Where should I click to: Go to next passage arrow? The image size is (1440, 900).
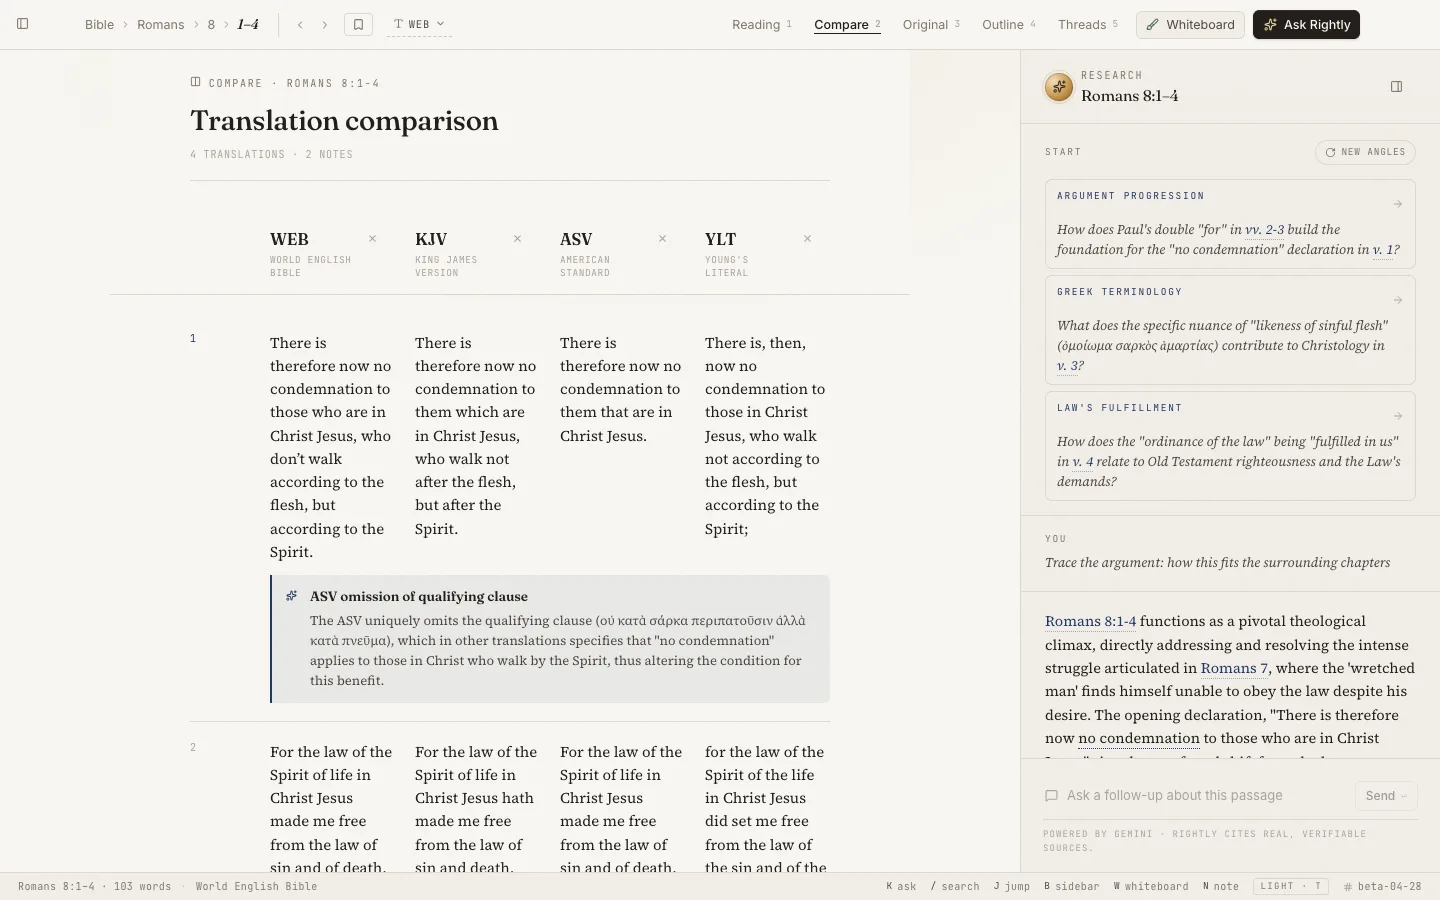click(x=324, y=24)
